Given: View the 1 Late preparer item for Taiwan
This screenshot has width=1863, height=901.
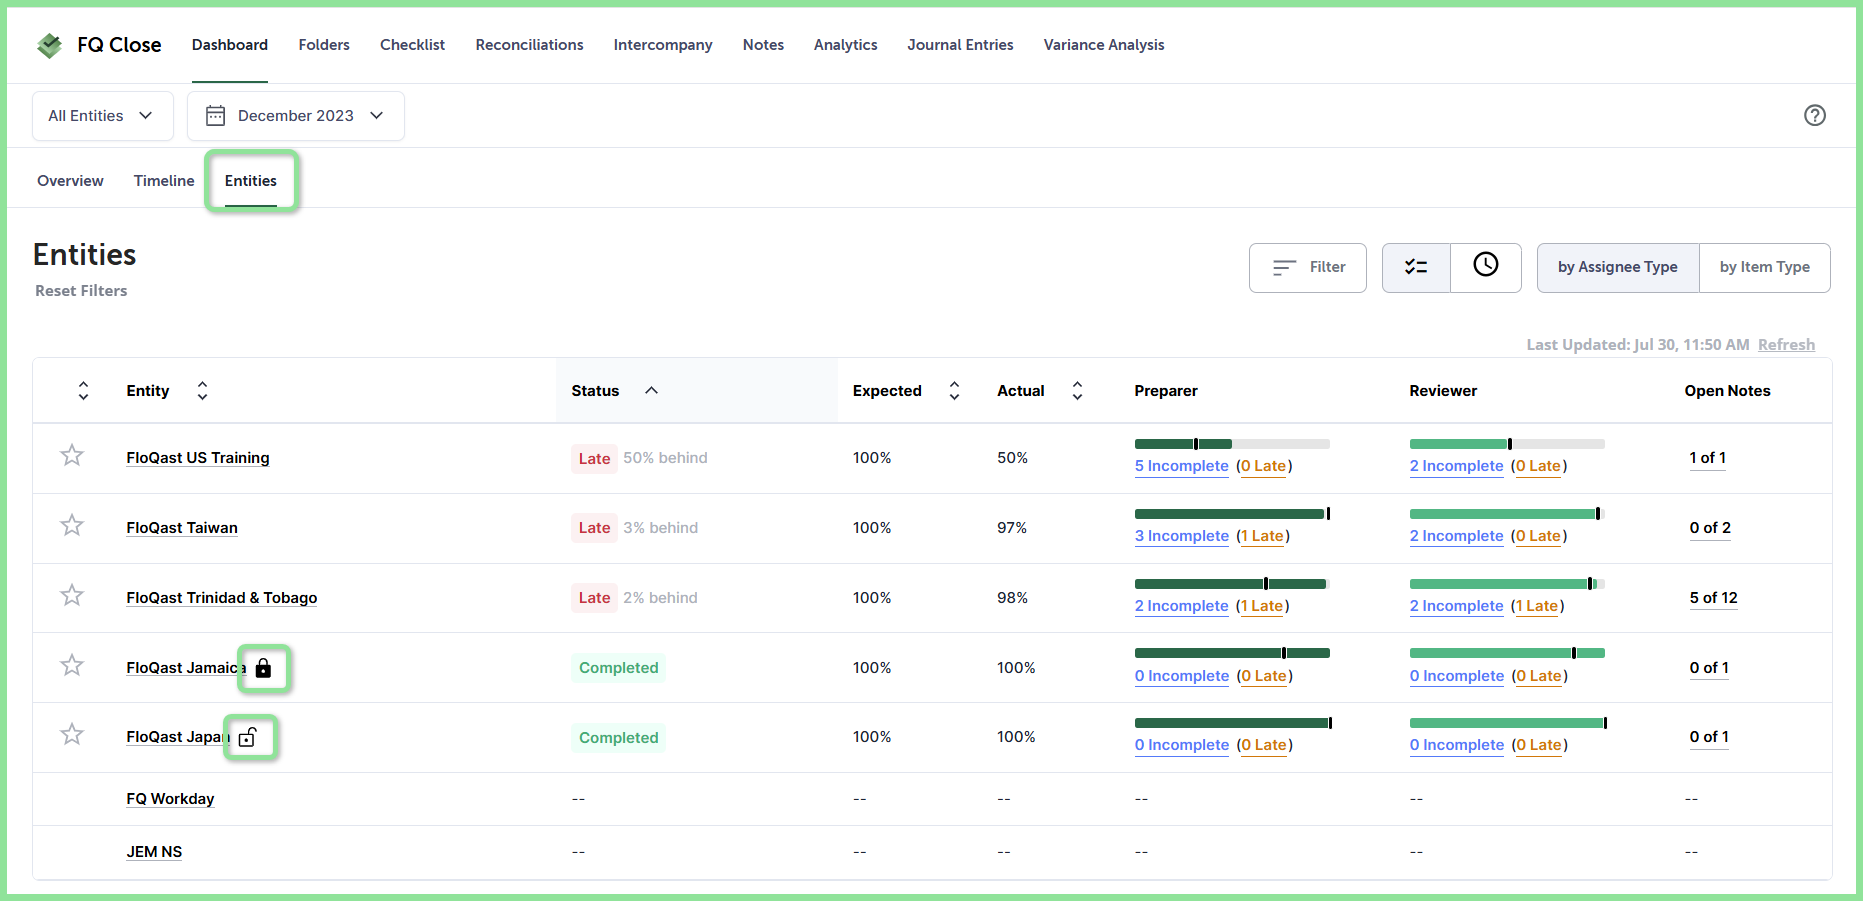Looking at the screenshot, I should (x=1264, y=536).
